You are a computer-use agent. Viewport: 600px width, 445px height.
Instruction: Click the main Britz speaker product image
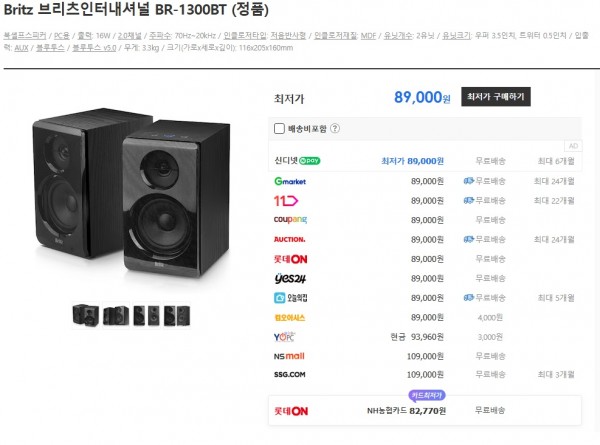pos(132,193)
